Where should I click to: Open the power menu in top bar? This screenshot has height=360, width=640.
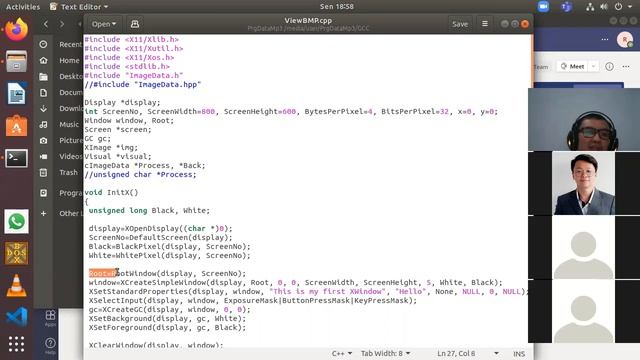(x=618, y=7)
